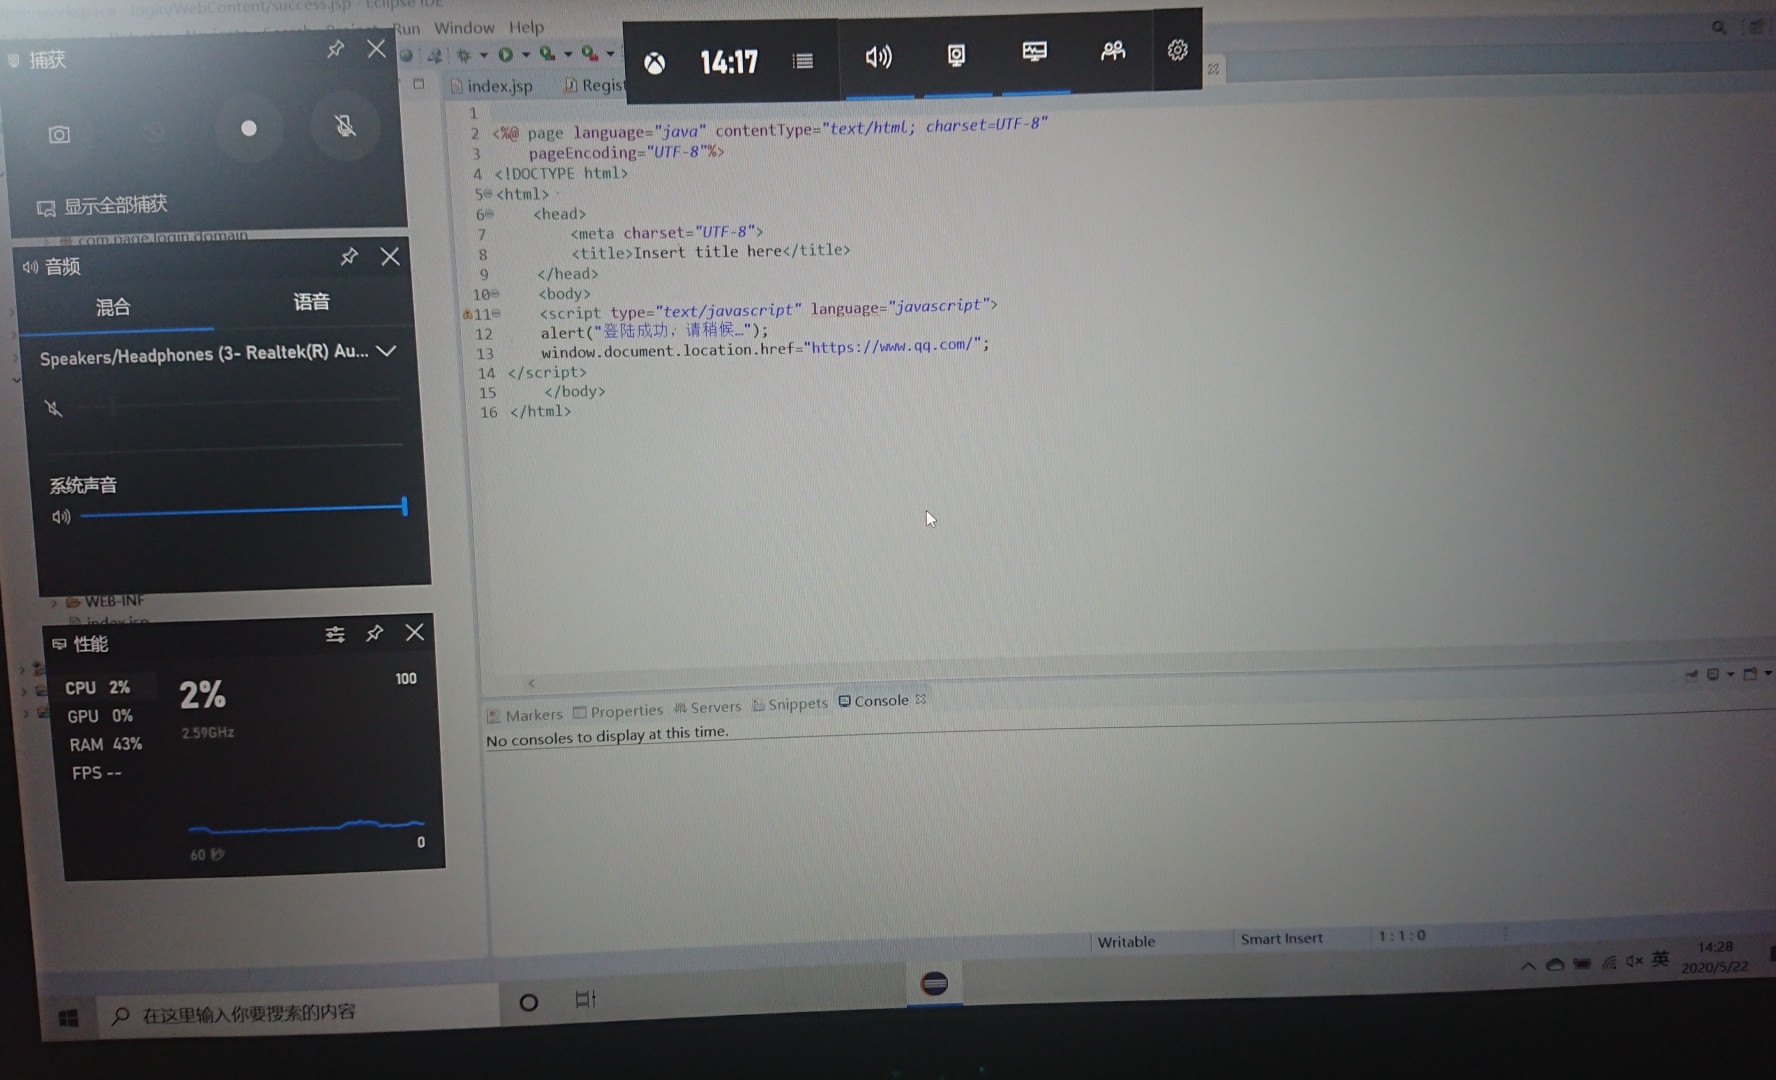Image resolution: width=1776 pixels, height=1080 pixels.
Task: Minimize the Eclipse Package Explorer view
Action: pyautogui.click(x=419, y=84)
